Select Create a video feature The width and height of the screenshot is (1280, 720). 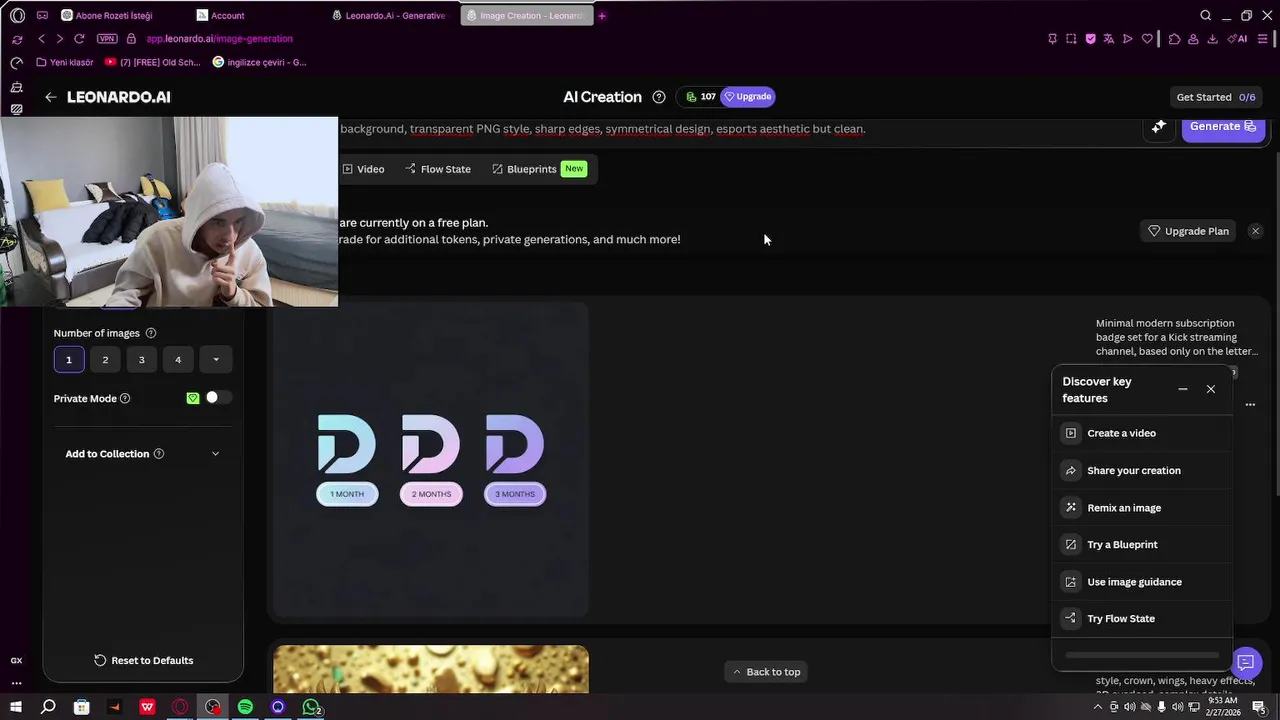pyautogui.click(x=1142, y=433)
